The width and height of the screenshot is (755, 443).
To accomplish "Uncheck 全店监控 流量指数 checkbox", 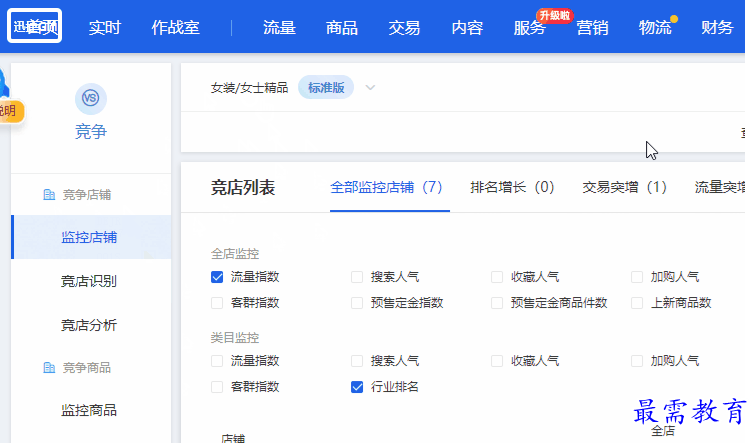I will [x=217, y=277].
